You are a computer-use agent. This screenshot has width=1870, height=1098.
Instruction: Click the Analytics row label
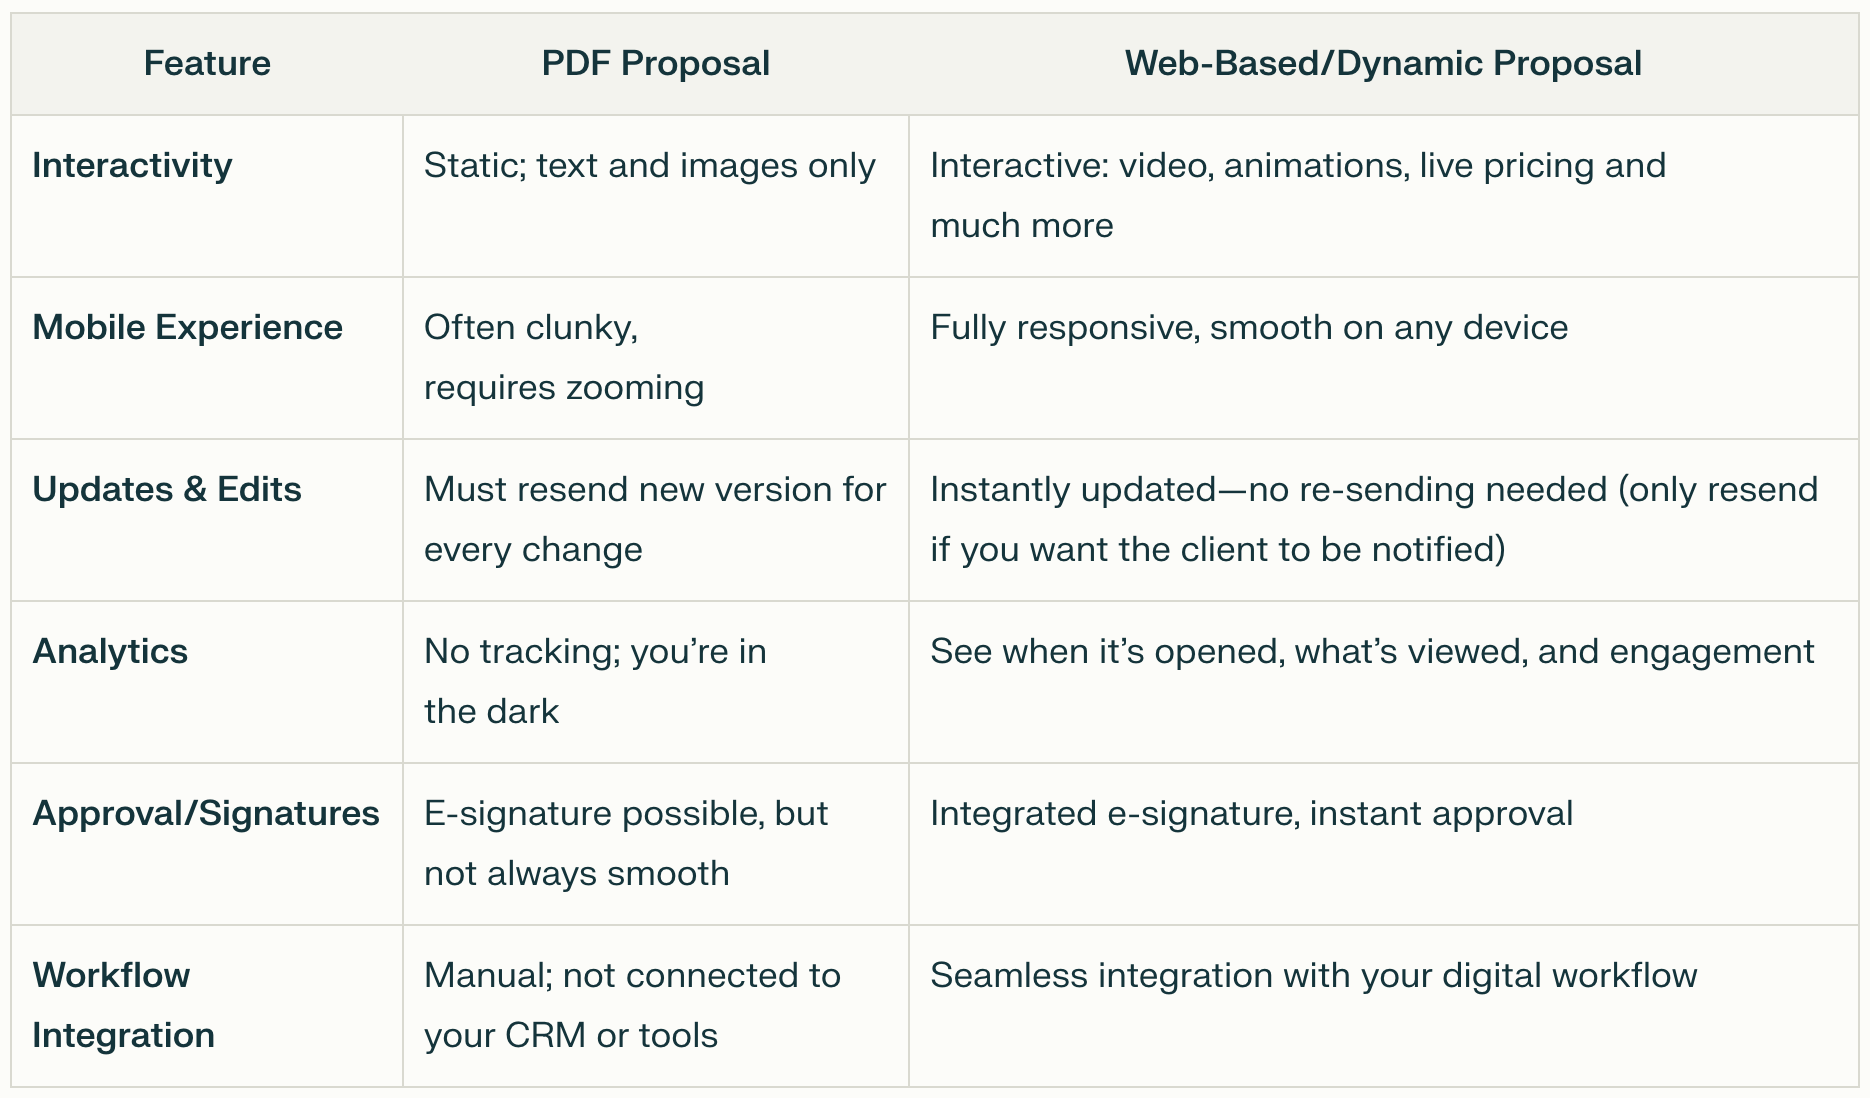(x=110, y=651)
